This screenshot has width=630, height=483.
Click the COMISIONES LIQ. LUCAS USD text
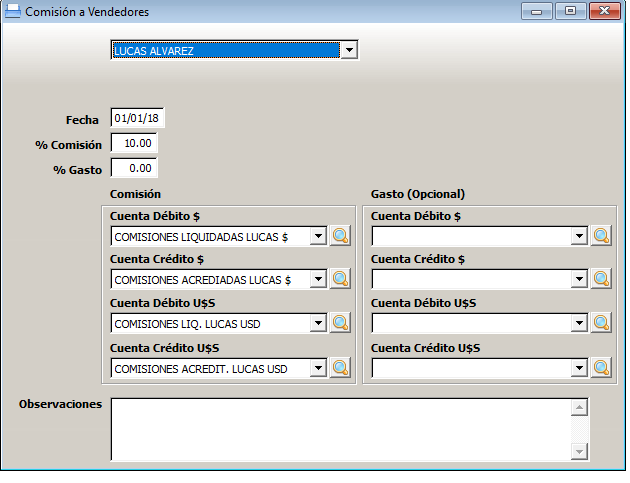point(188,324)
